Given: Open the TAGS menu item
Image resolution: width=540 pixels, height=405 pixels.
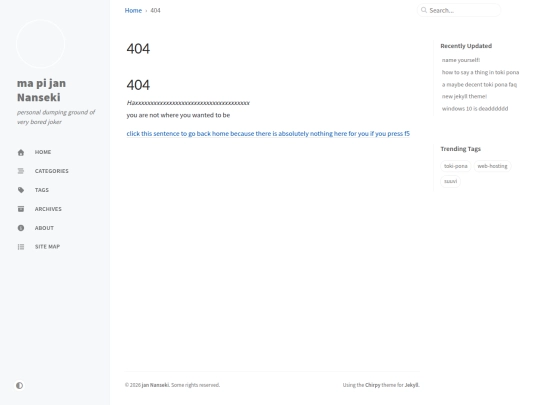Looking at the screenshot, I should point(42,190).
